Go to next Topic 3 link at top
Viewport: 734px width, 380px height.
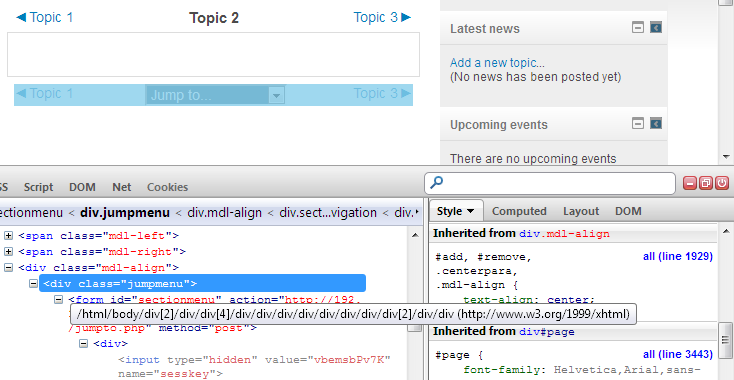tap(382, 18)
